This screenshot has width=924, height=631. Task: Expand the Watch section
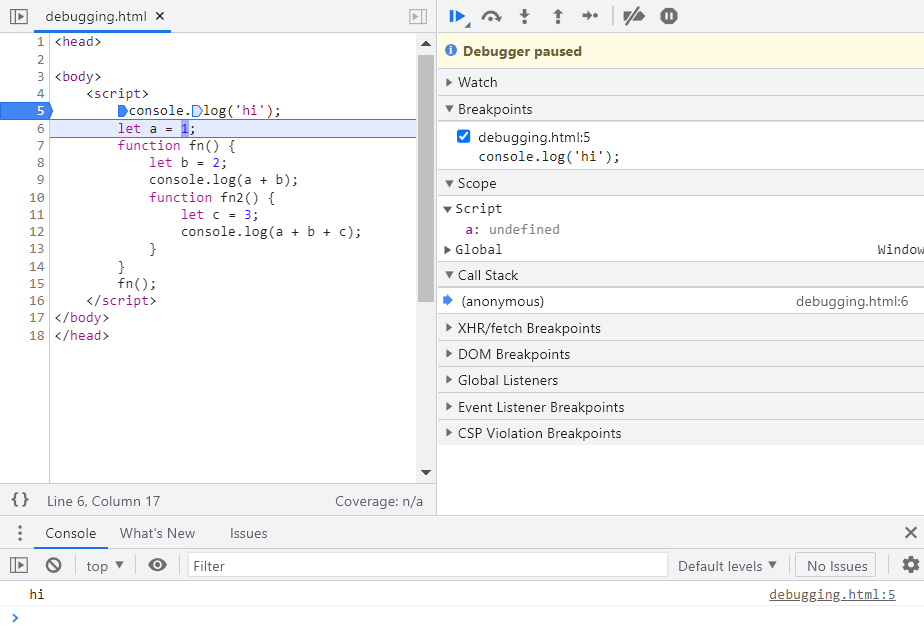click(681, 82)
